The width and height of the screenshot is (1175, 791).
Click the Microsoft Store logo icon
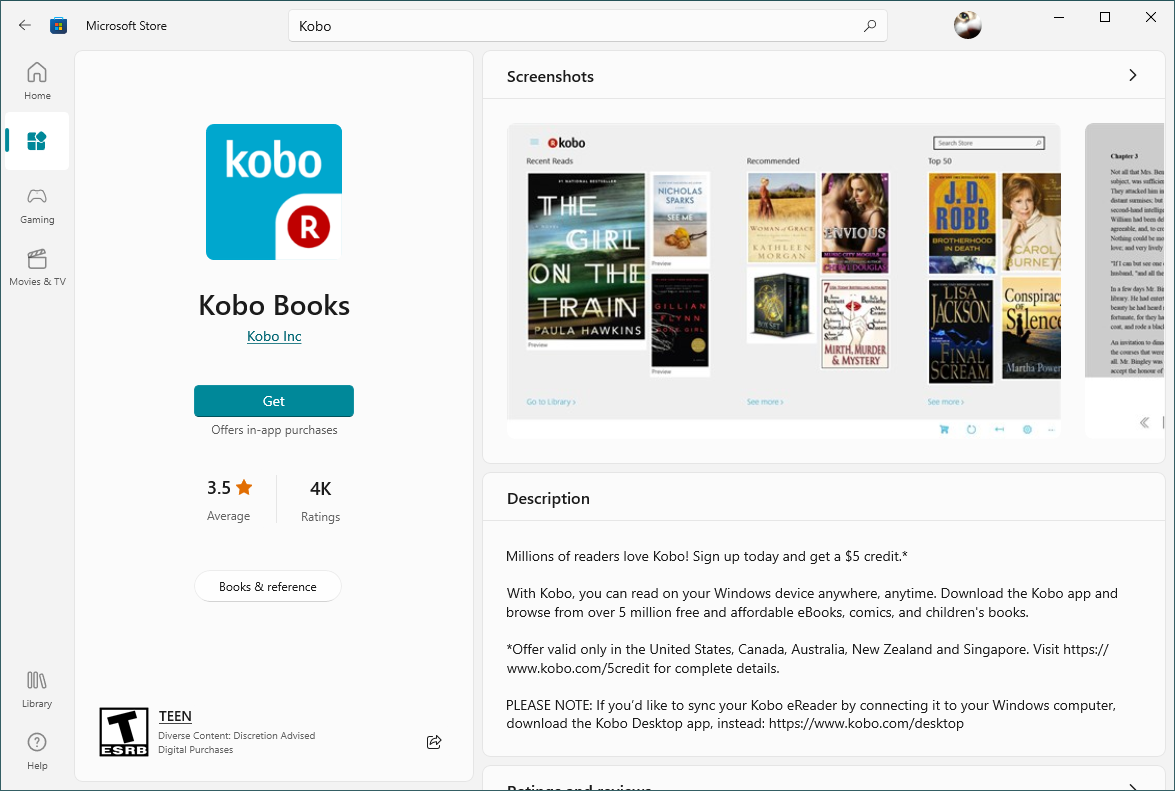click(x=58, y=25)
